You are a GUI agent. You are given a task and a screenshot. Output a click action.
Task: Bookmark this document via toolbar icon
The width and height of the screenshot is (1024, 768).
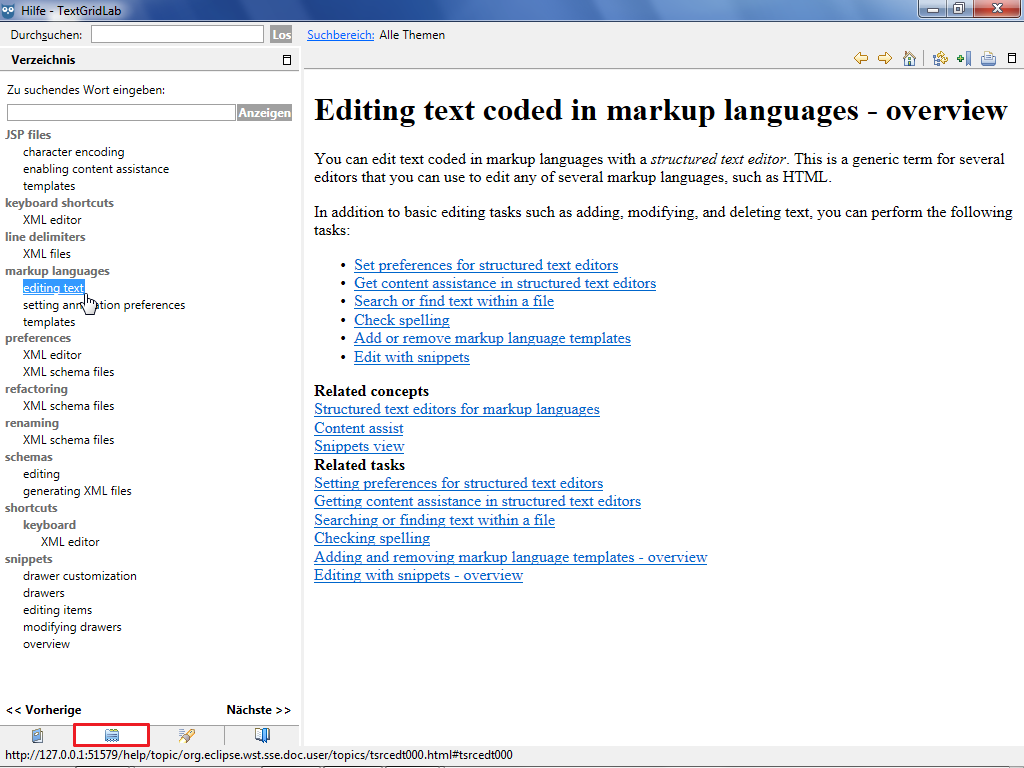point(964,59)
